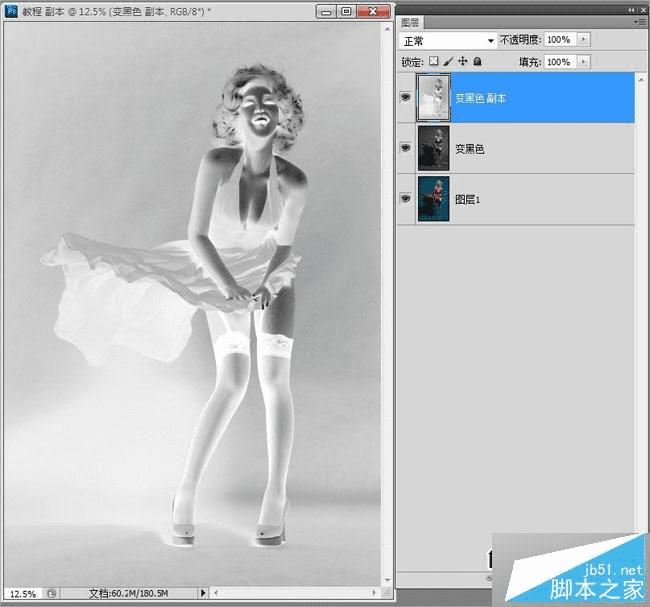650x607 pixels.
Task: Click the canvas vertical scrollbar up arrow
Action: coord(387,29)
